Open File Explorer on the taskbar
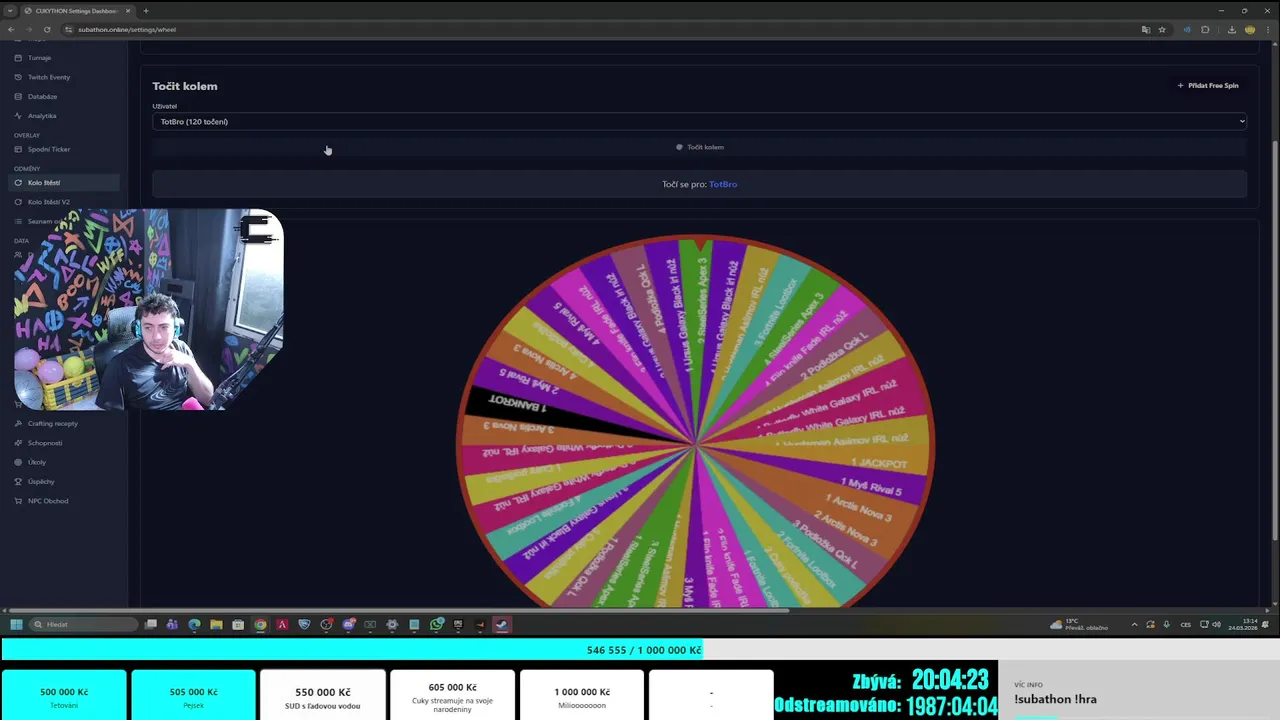The width and height of the screenshot is (1280, 720). 216,624
